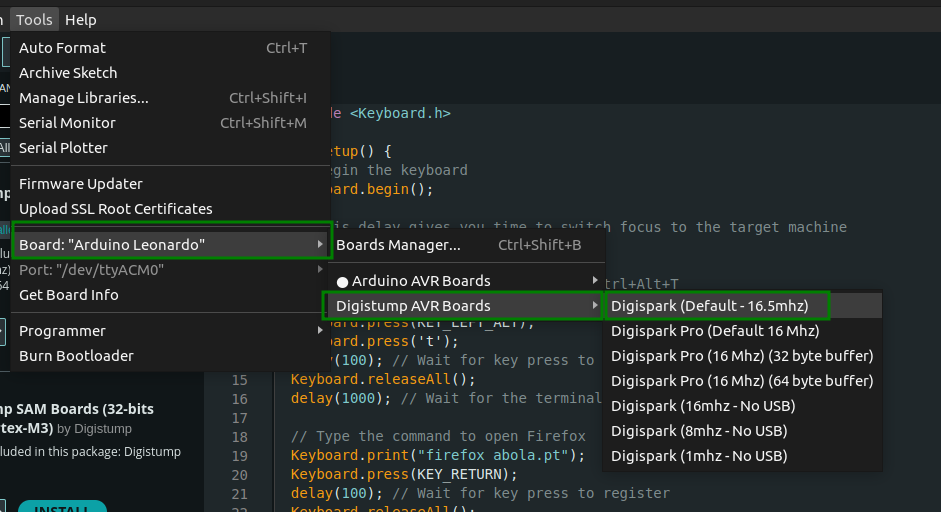The image size is (941, 512).
Task: Open the Help menu
Action: pos(81,20)
